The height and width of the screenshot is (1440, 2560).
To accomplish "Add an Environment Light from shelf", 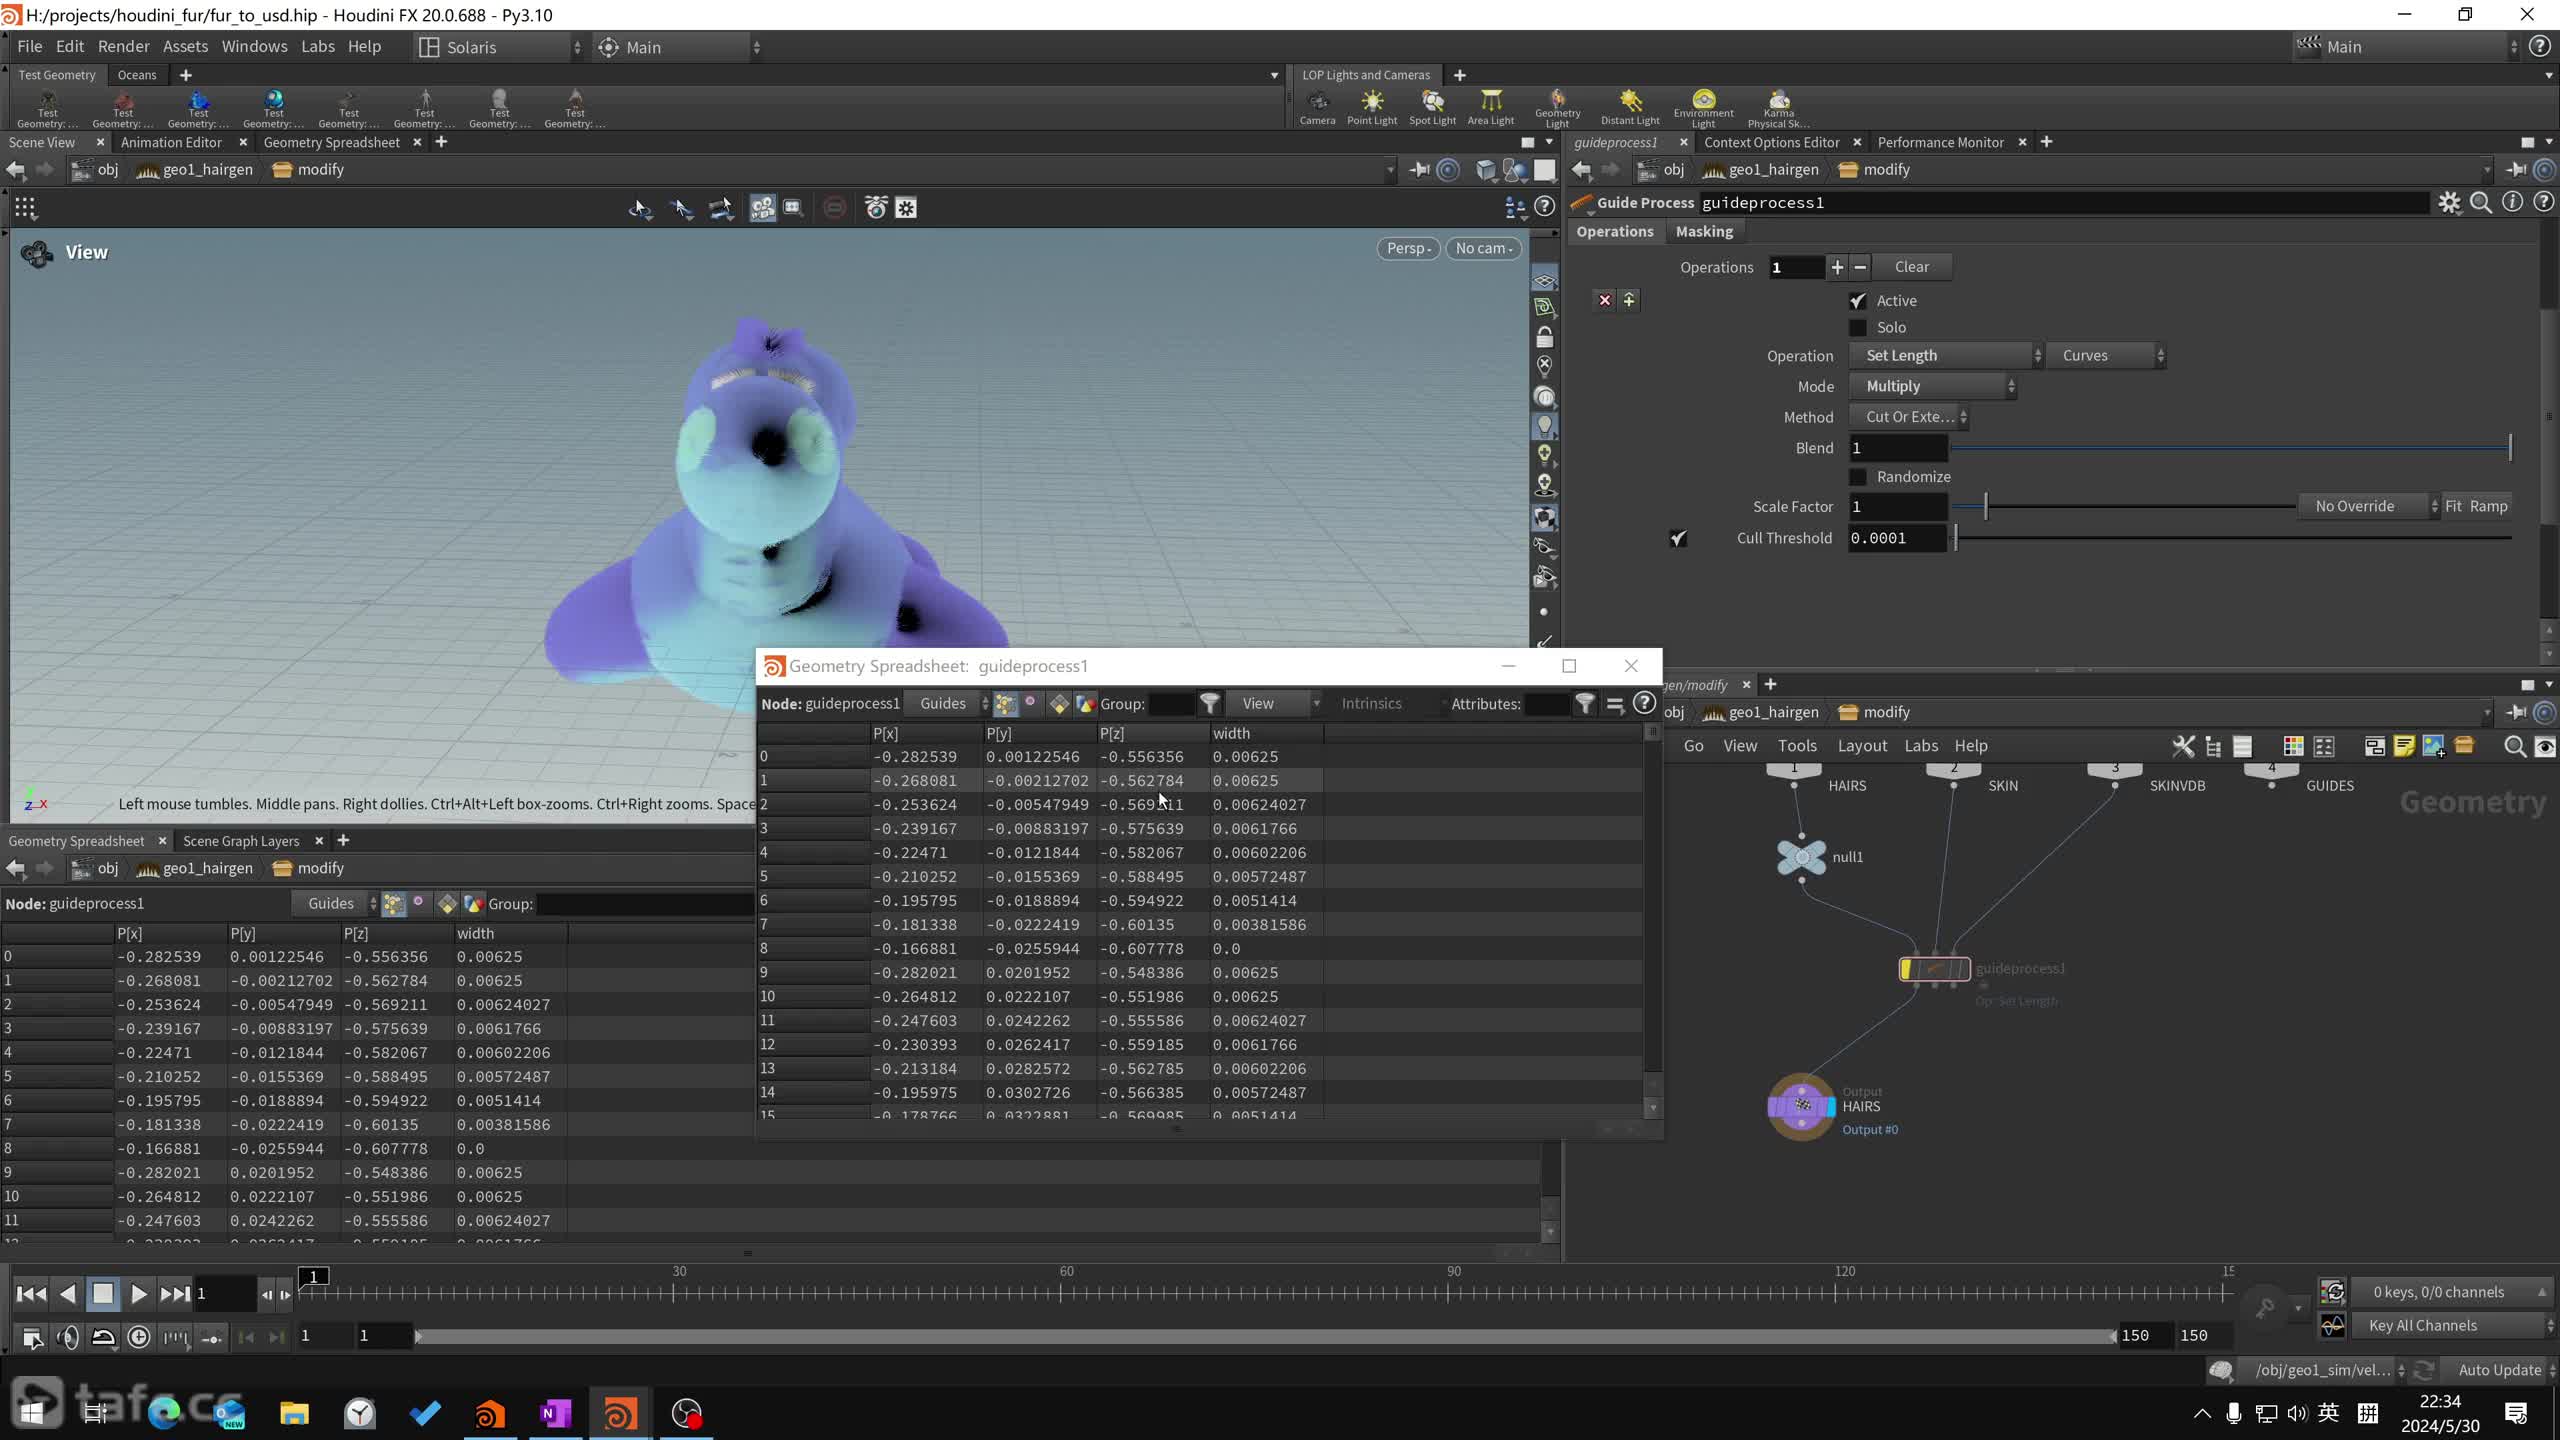I will point(1703,108).
